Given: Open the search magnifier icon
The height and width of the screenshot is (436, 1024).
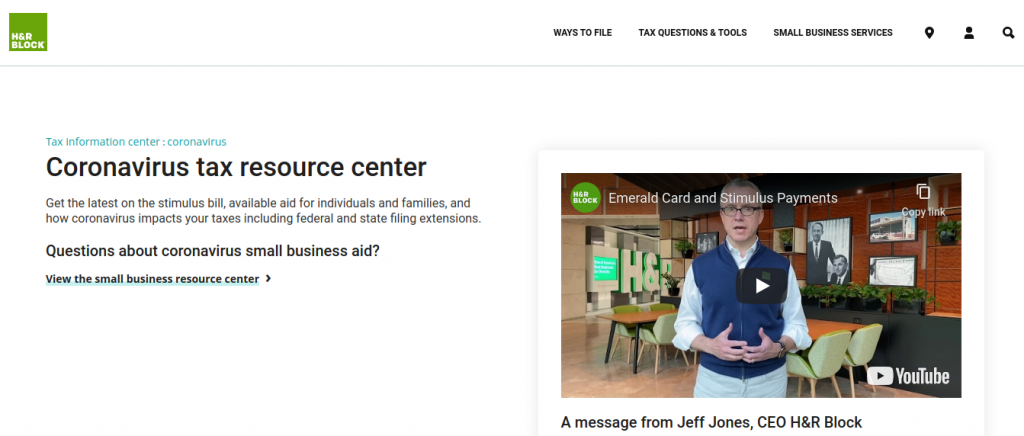Looking at the screenshot, I should (x=1008, y=33).
